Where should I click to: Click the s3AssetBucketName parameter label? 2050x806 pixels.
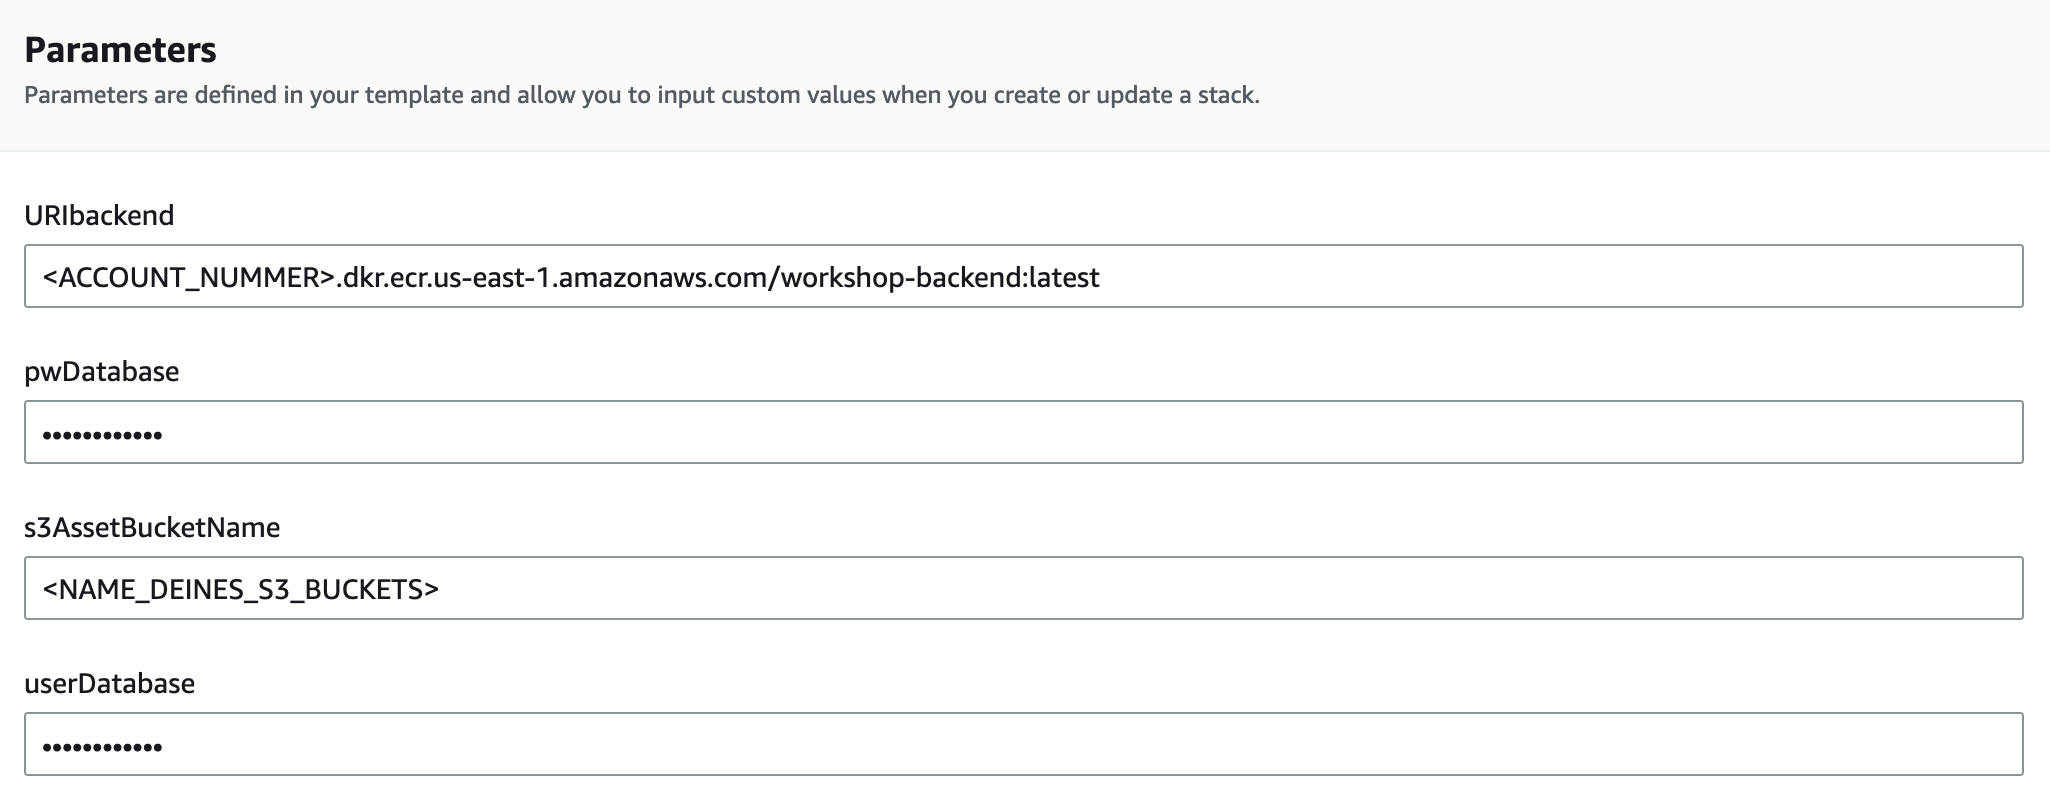152,527
